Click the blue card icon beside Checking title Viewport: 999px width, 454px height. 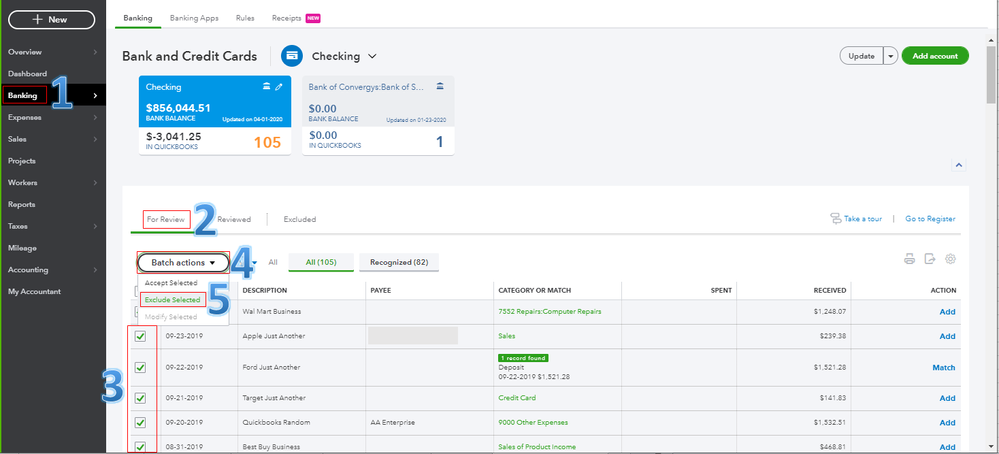292,56
